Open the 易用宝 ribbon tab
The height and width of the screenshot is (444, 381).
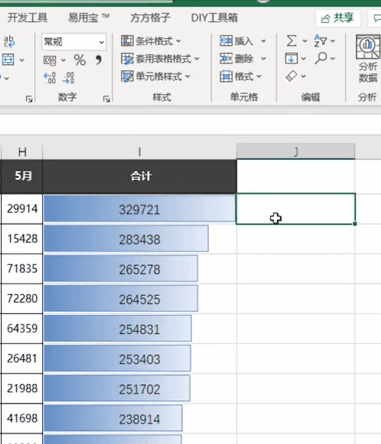point(89,18)
